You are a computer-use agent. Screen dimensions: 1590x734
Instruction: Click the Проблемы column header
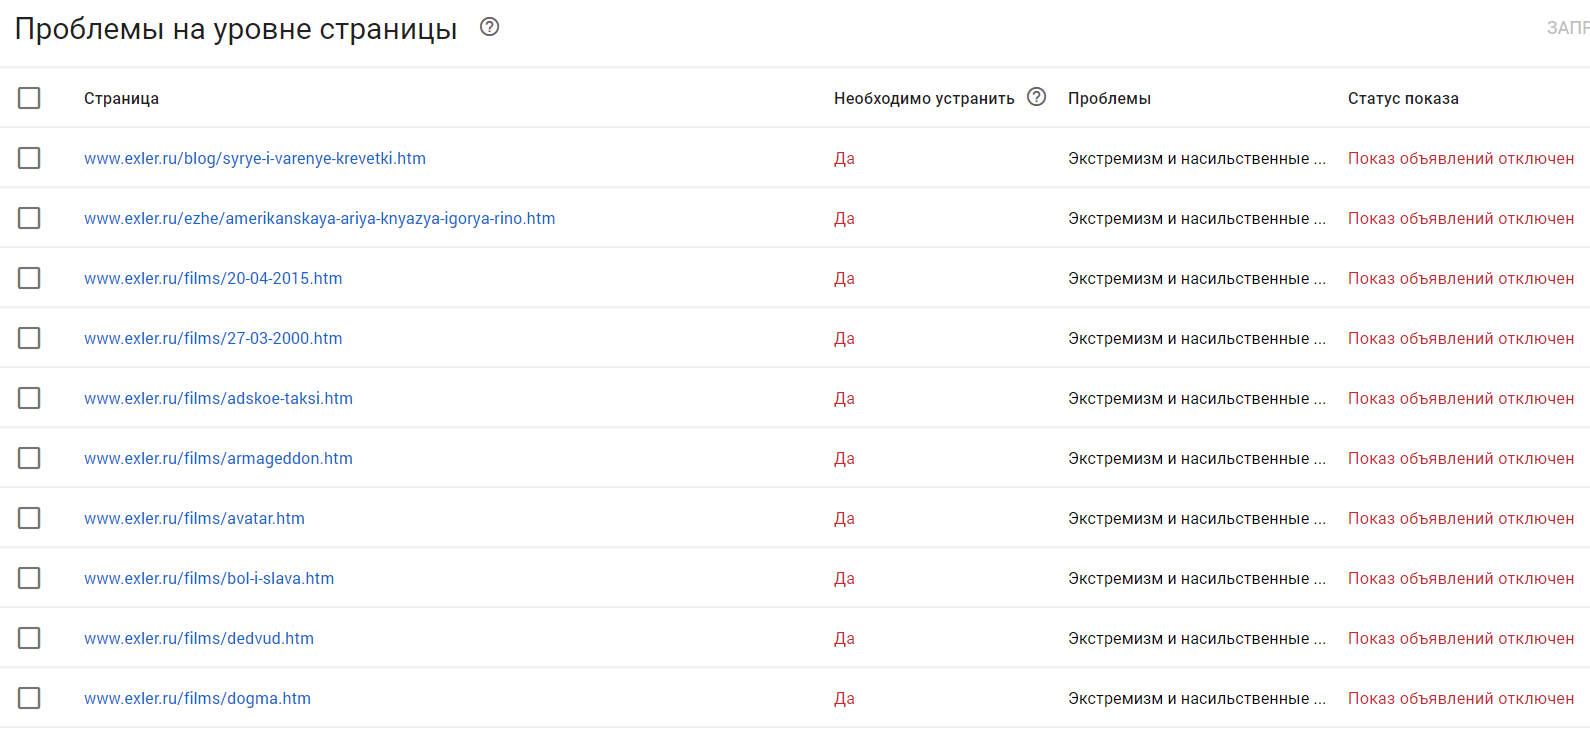point(1109,98)
